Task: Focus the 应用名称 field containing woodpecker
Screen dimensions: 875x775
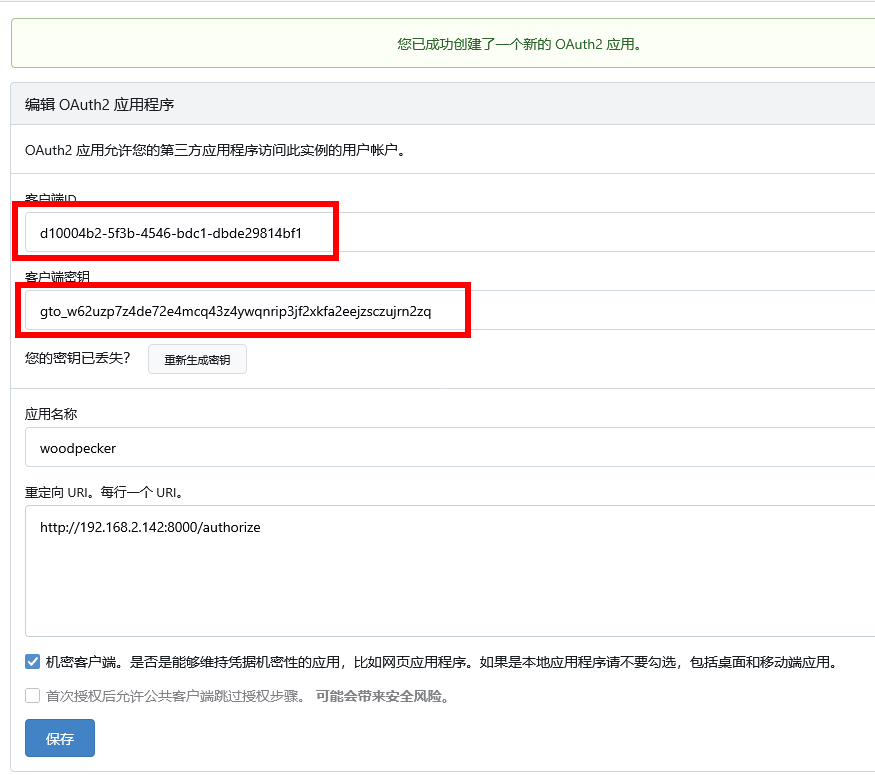Action: (450, 448)
